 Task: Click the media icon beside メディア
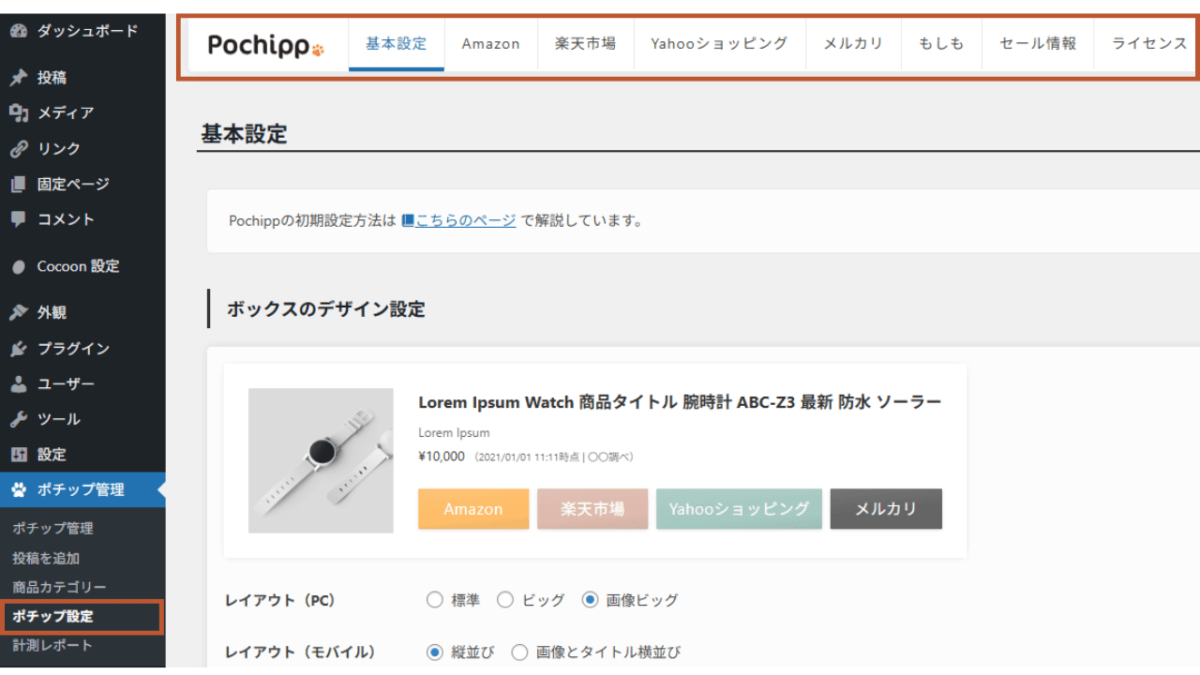click(x=18, y=113)
